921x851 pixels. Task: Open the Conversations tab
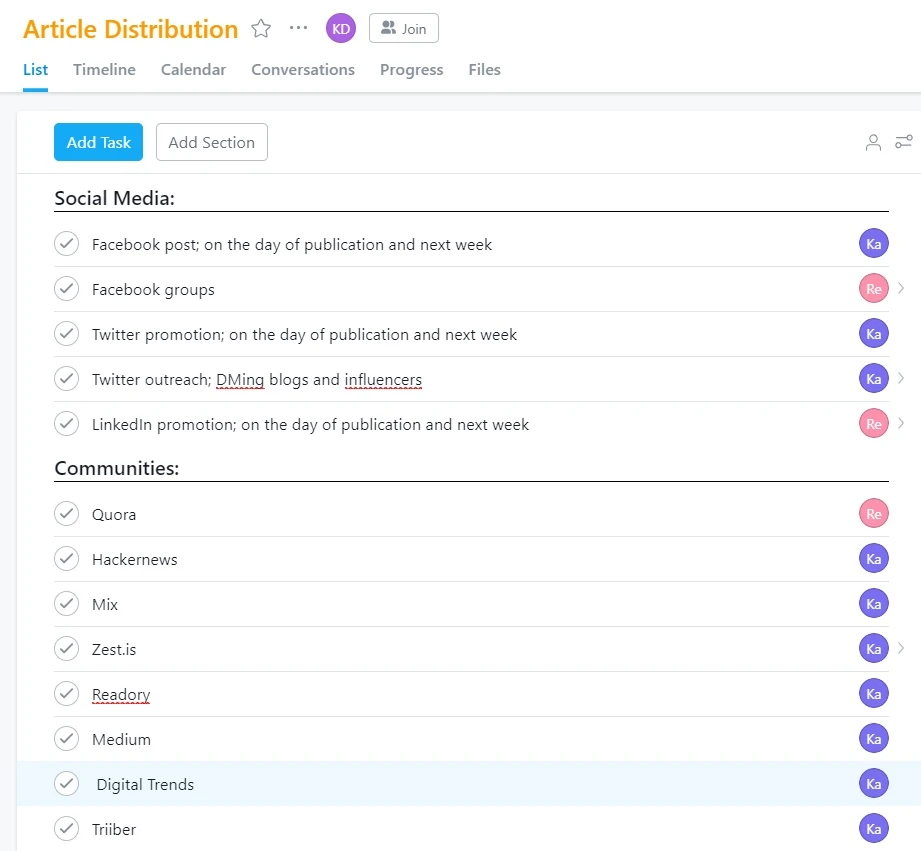coord(302,70)
